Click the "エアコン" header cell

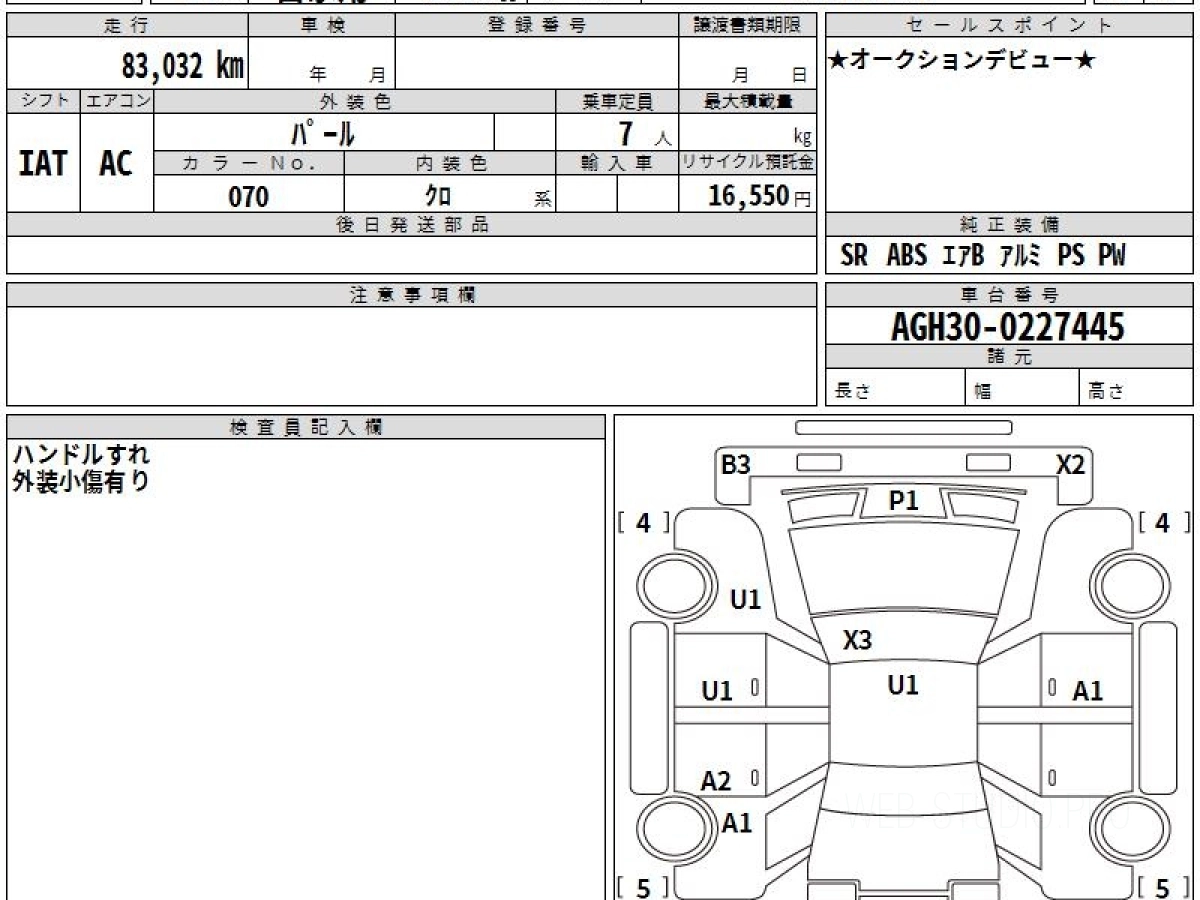(x=117, y=101)
